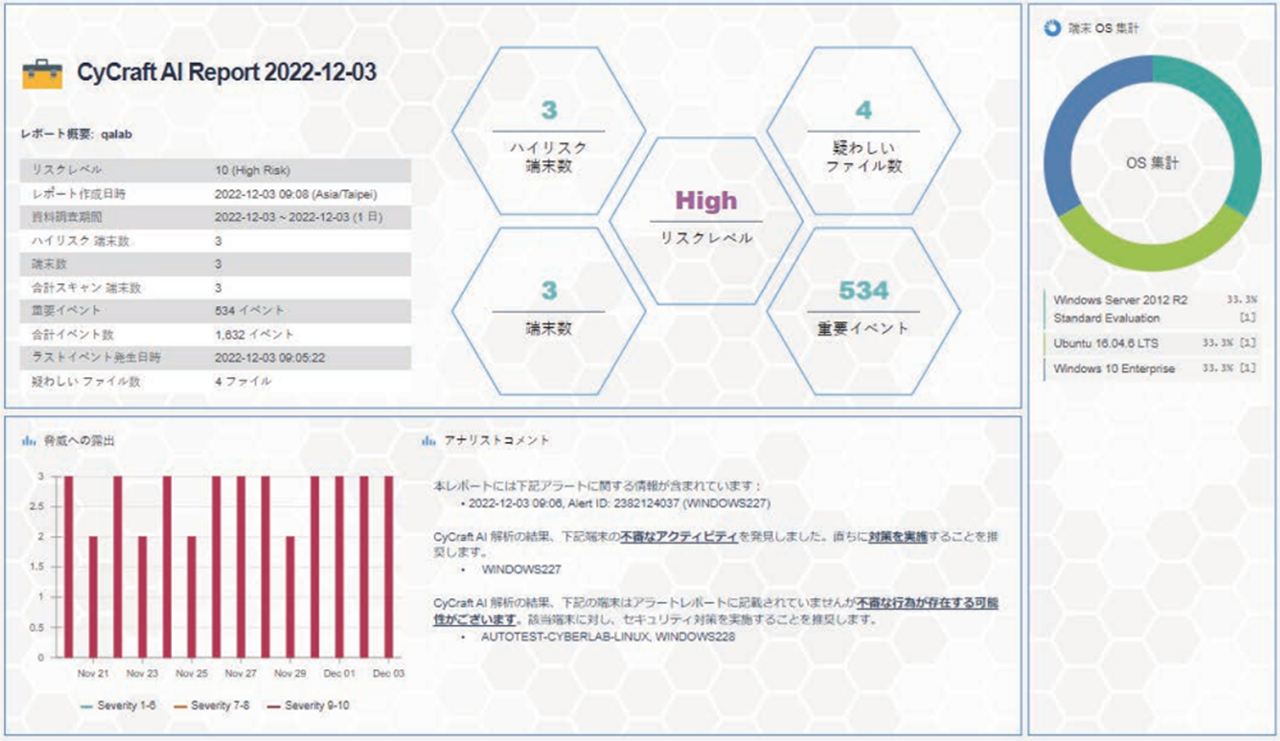
Task: Select the Windows 10 Enterprise legend row
Action: click(x=1151, y=369)
